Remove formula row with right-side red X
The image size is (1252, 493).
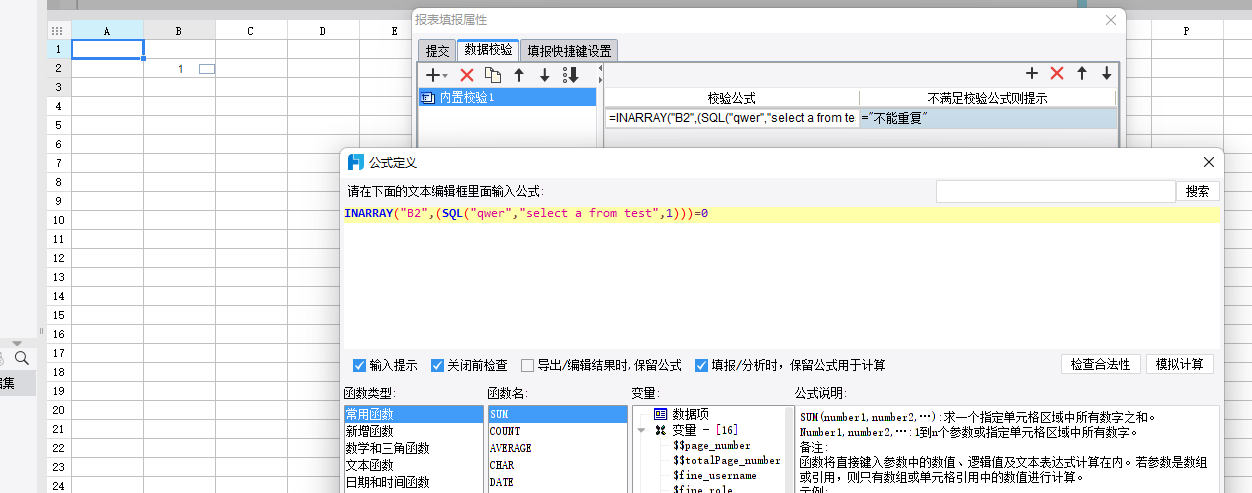pyautogui.click(x=1057, y=73)
